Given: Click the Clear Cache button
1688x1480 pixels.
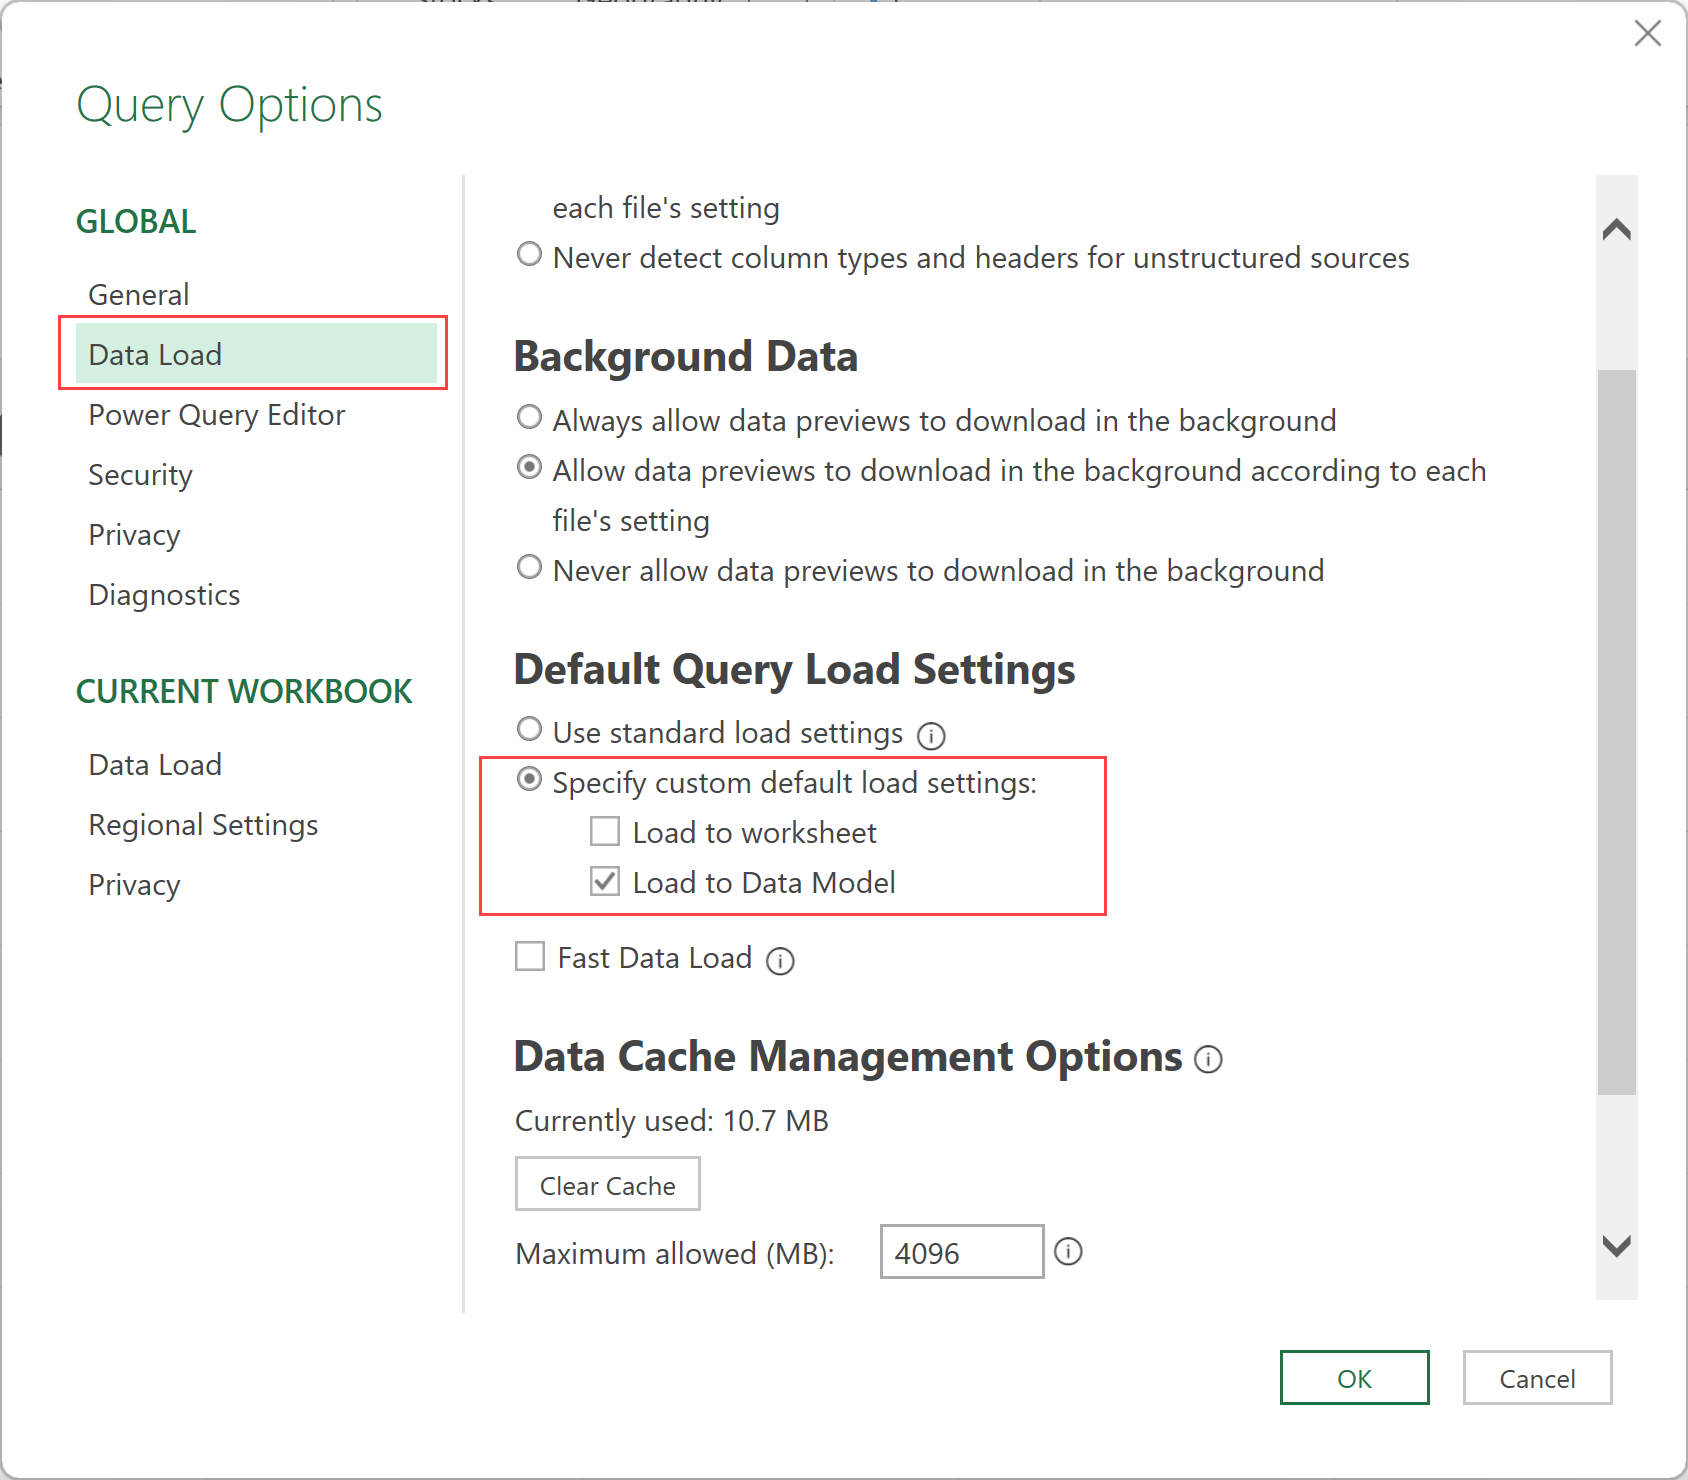Looking at the screenshot, I should point(607,1185).
